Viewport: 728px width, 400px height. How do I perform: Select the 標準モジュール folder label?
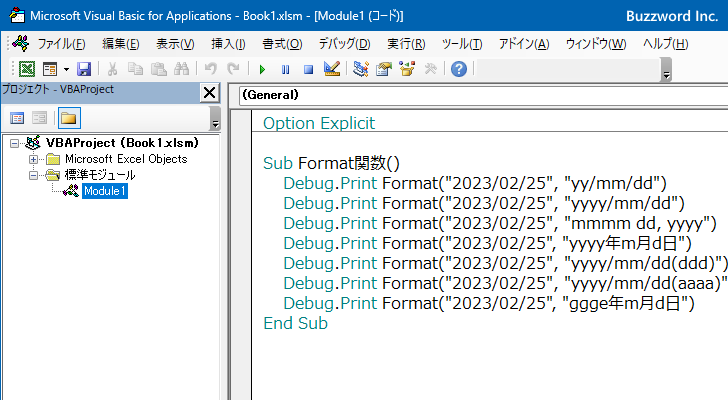pos(100,175)
